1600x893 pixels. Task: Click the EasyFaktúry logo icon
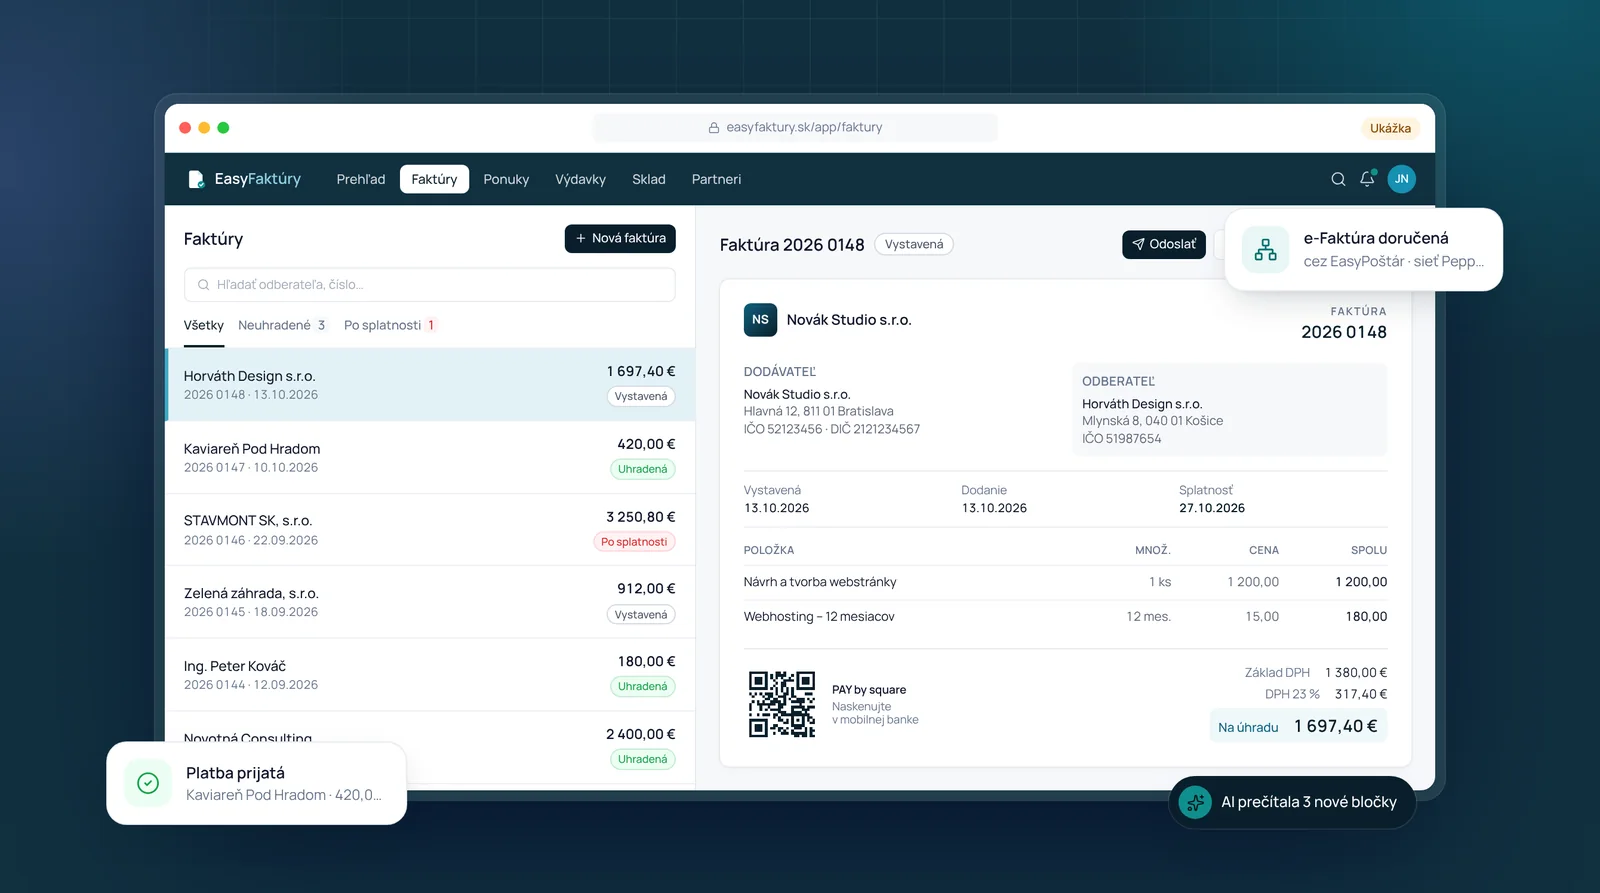[x=196, y=179]
